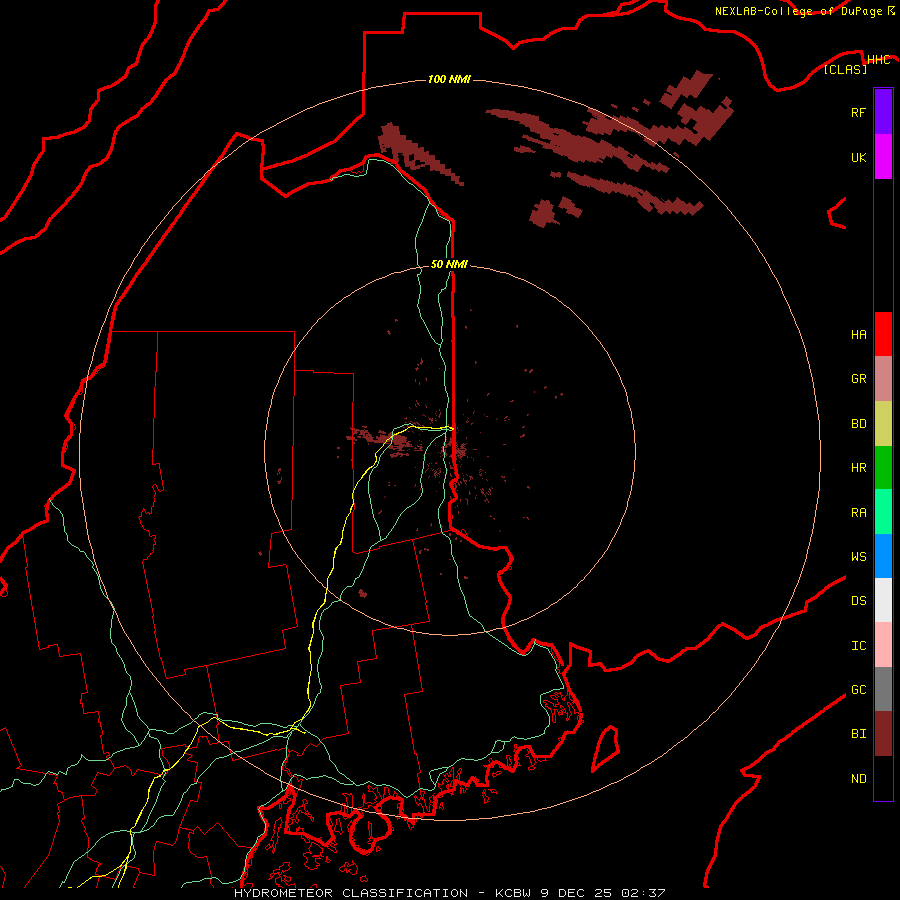Click the [CLAS] units label
Screen dimensions: 900x900
pyautogui.click(x=845, y=69)
